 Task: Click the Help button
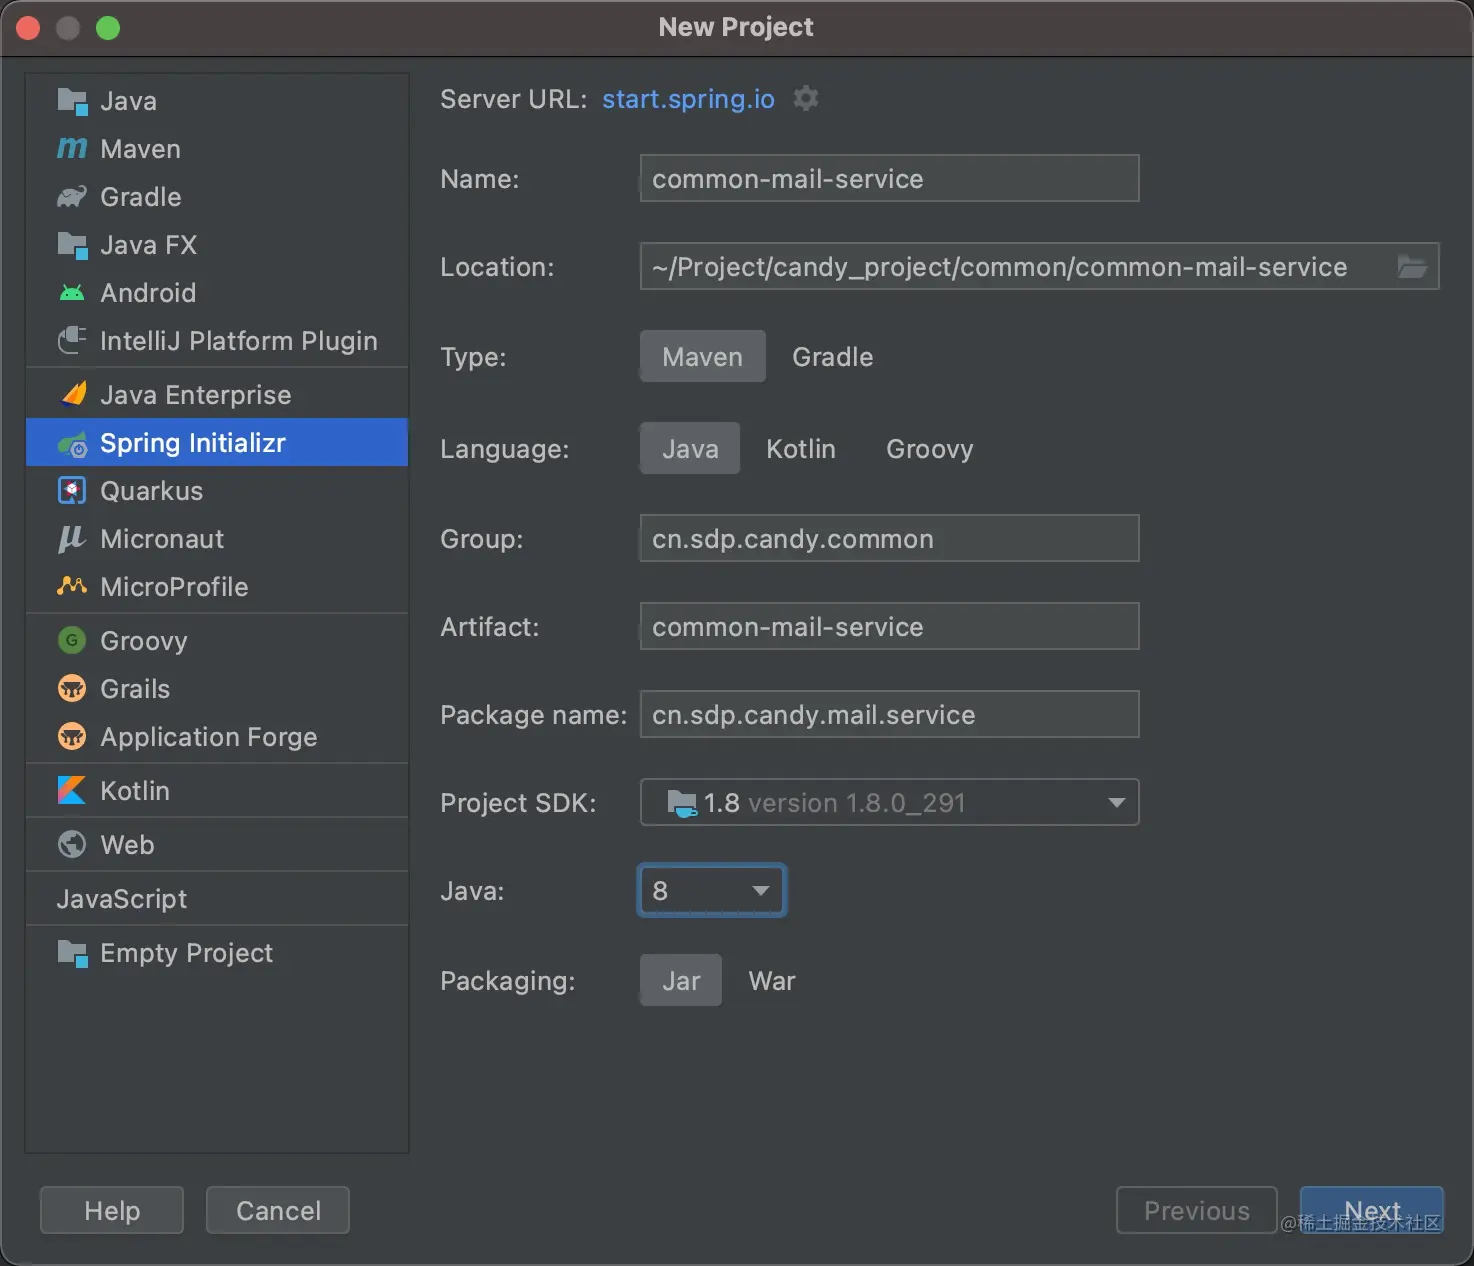click(x=112, y=1211)
